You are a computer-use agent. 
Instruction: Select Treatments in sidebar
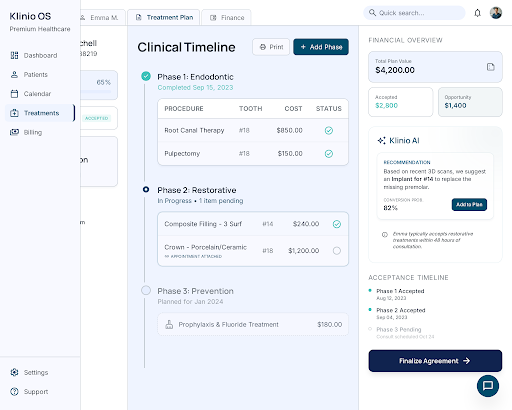coord(40,113)
